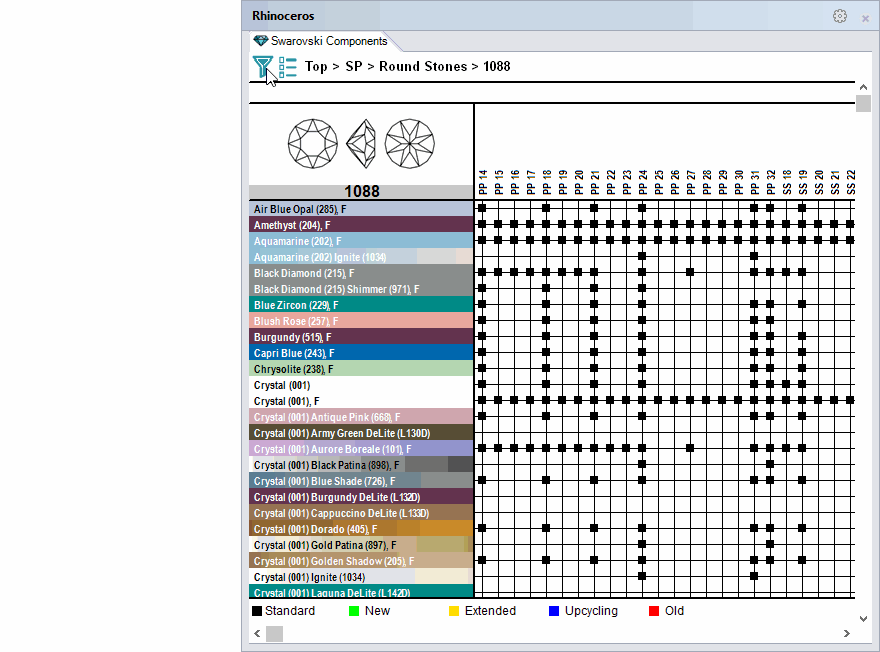This screenshot has width=880, height=652.
Task: Select Air Blue Opal (285), F row
Action: (361, 209)
